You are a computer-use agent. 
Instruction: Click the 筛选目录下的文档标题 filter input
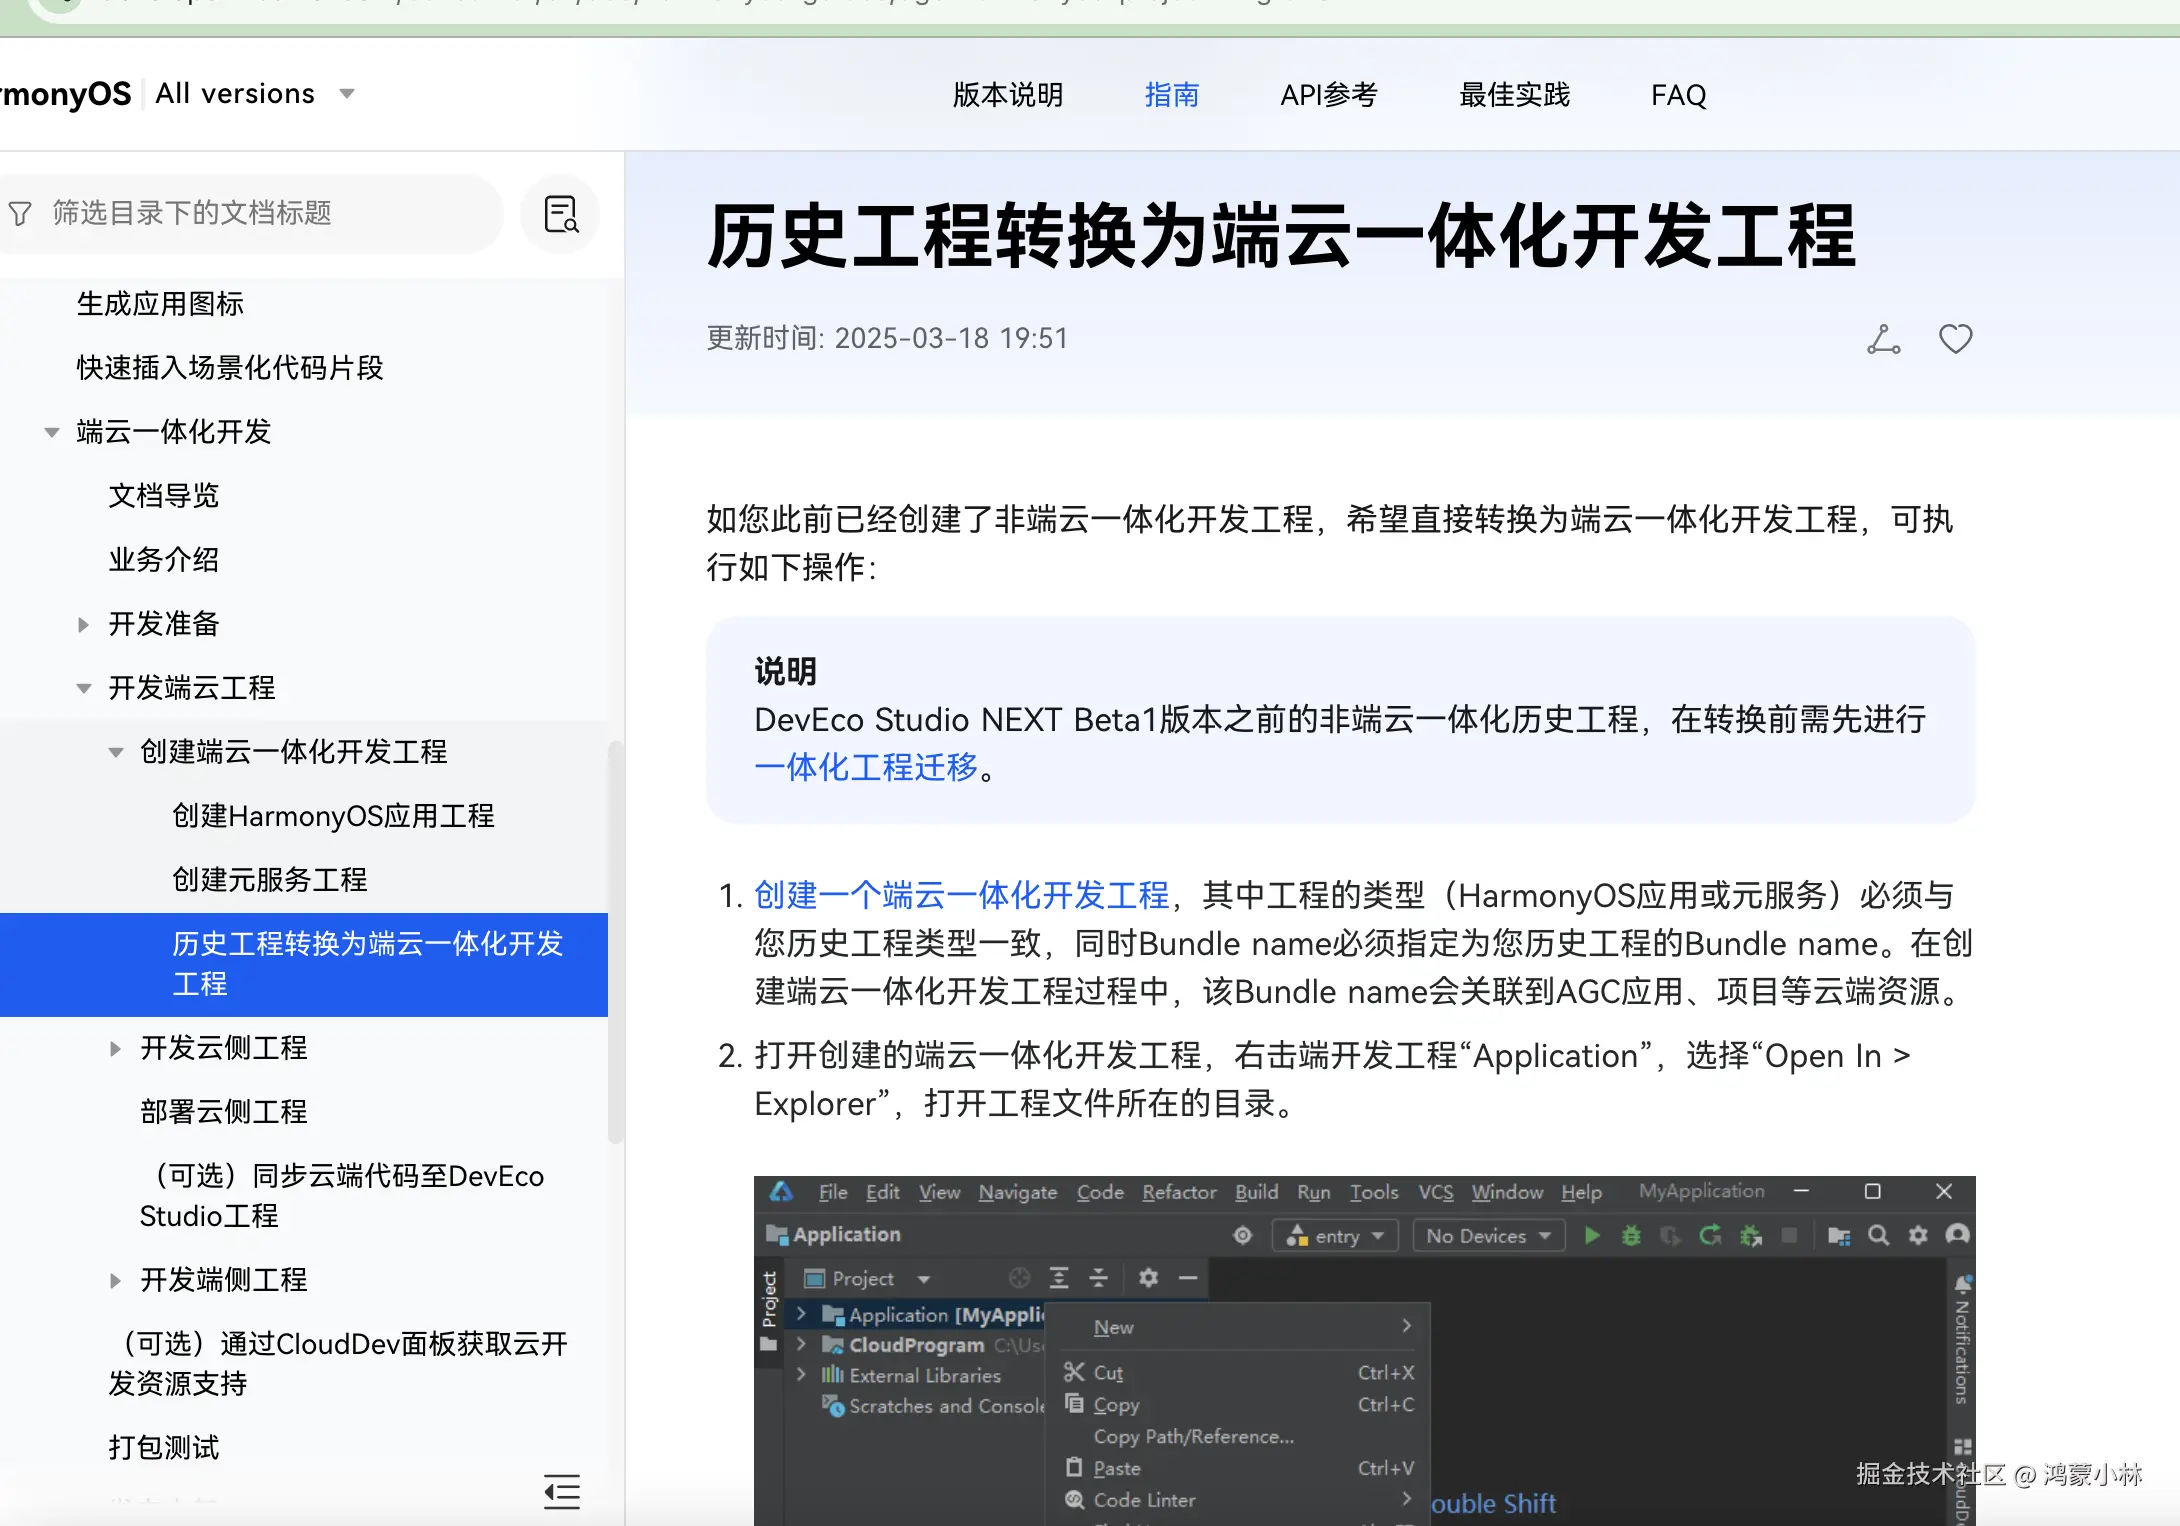tap(260, 213)
